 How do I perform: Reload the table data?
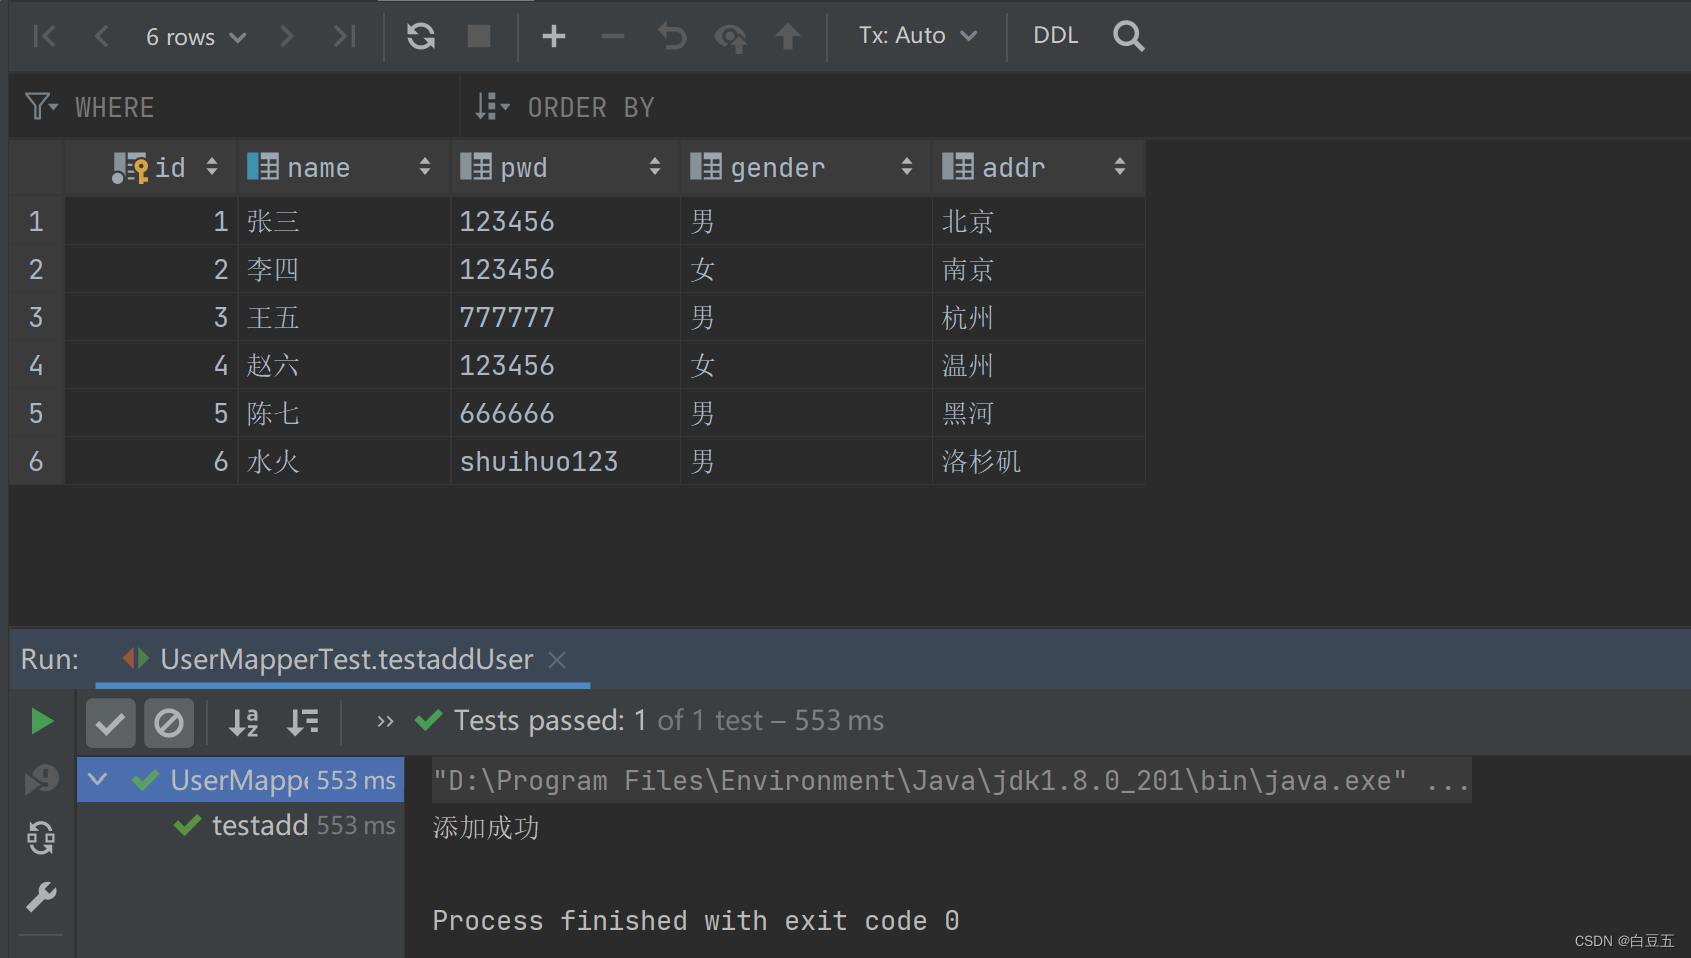[x=421, y=37]
